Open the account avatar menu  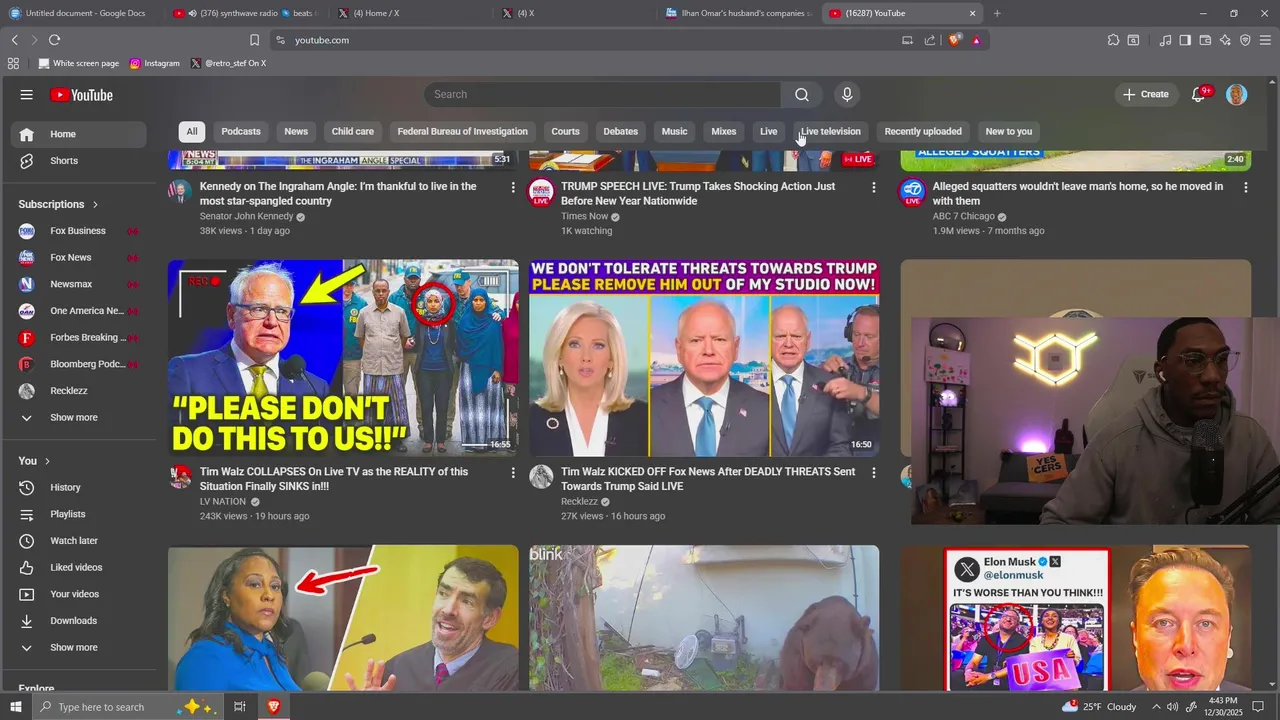1237,94
